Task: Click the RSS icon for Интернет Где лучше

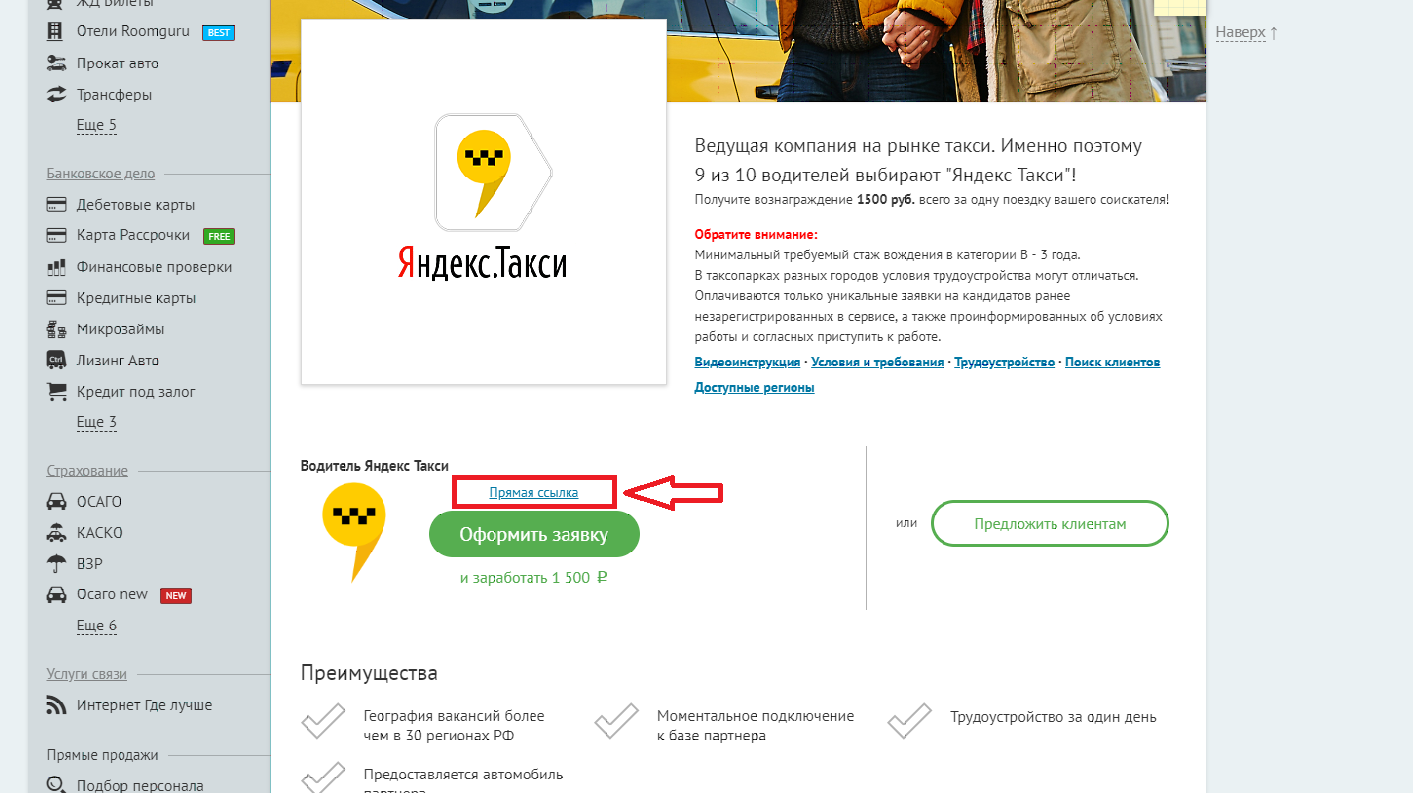Action: click(56, 705)
